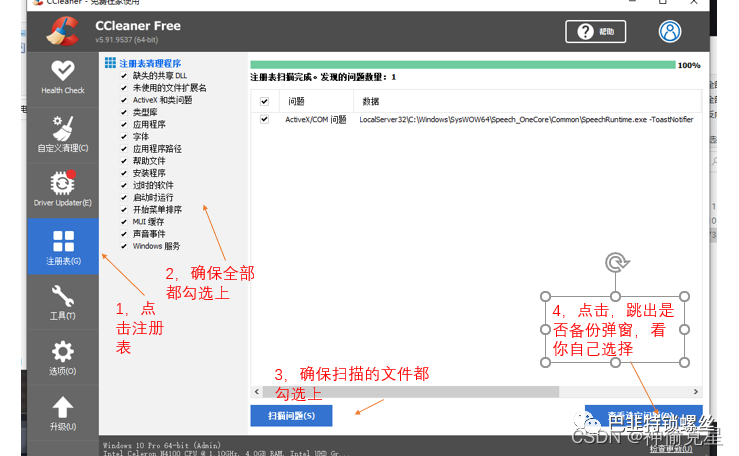Toggle 字体 checkbox
The height and width of the screenshot is (456, 739).
click(x=124, y=137)
